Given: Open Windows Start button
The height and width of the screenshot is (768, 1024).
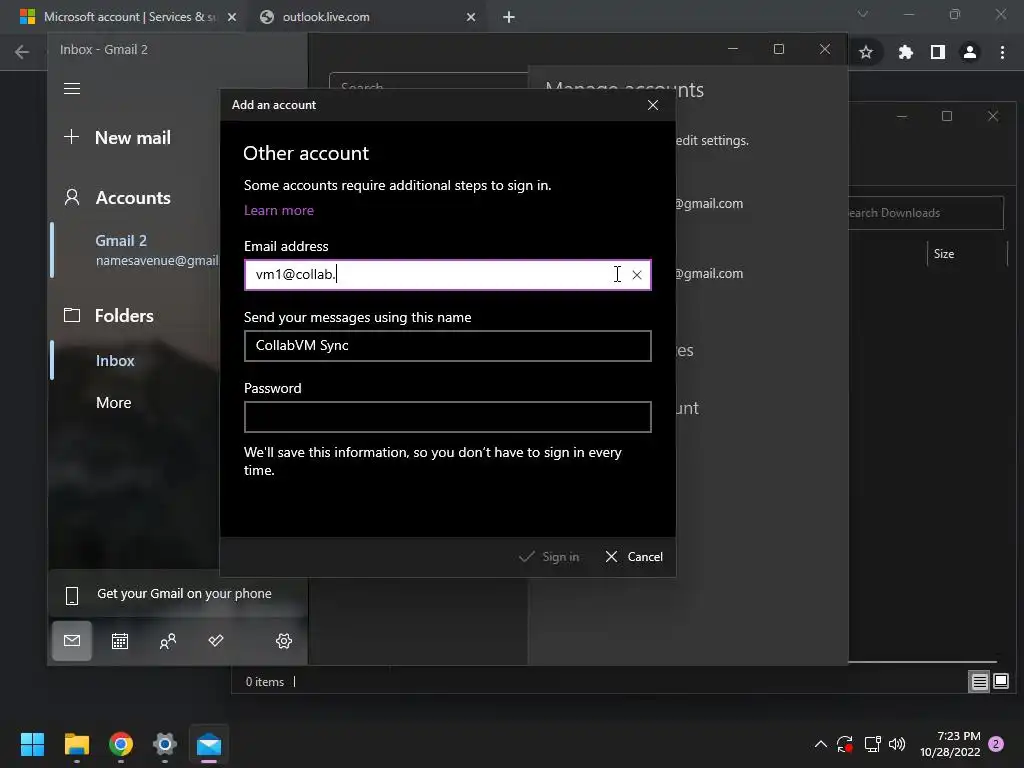Looking at the screenshot, I should click(32, 744).
